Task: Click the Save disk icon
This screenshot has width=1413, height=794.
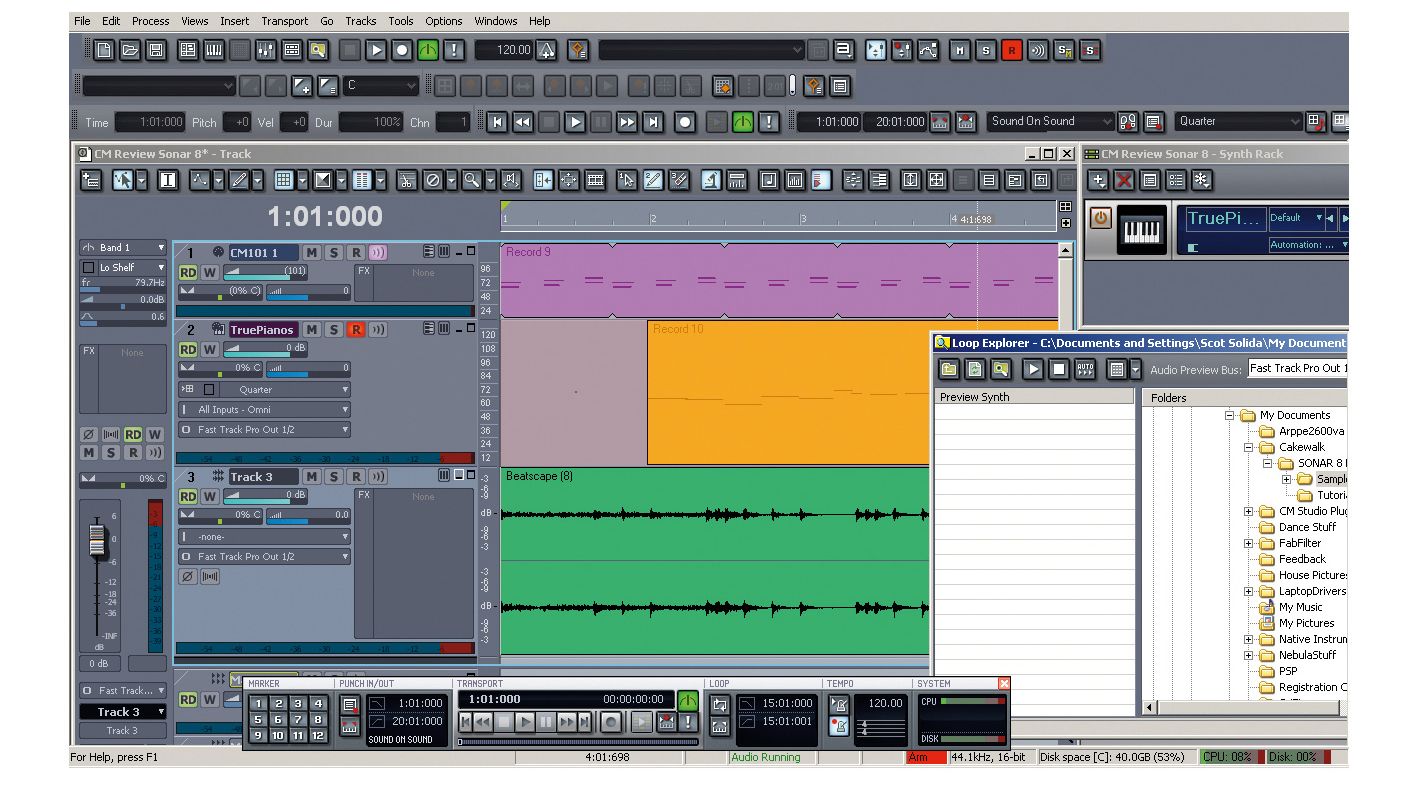Action: (x=156, y=49)
